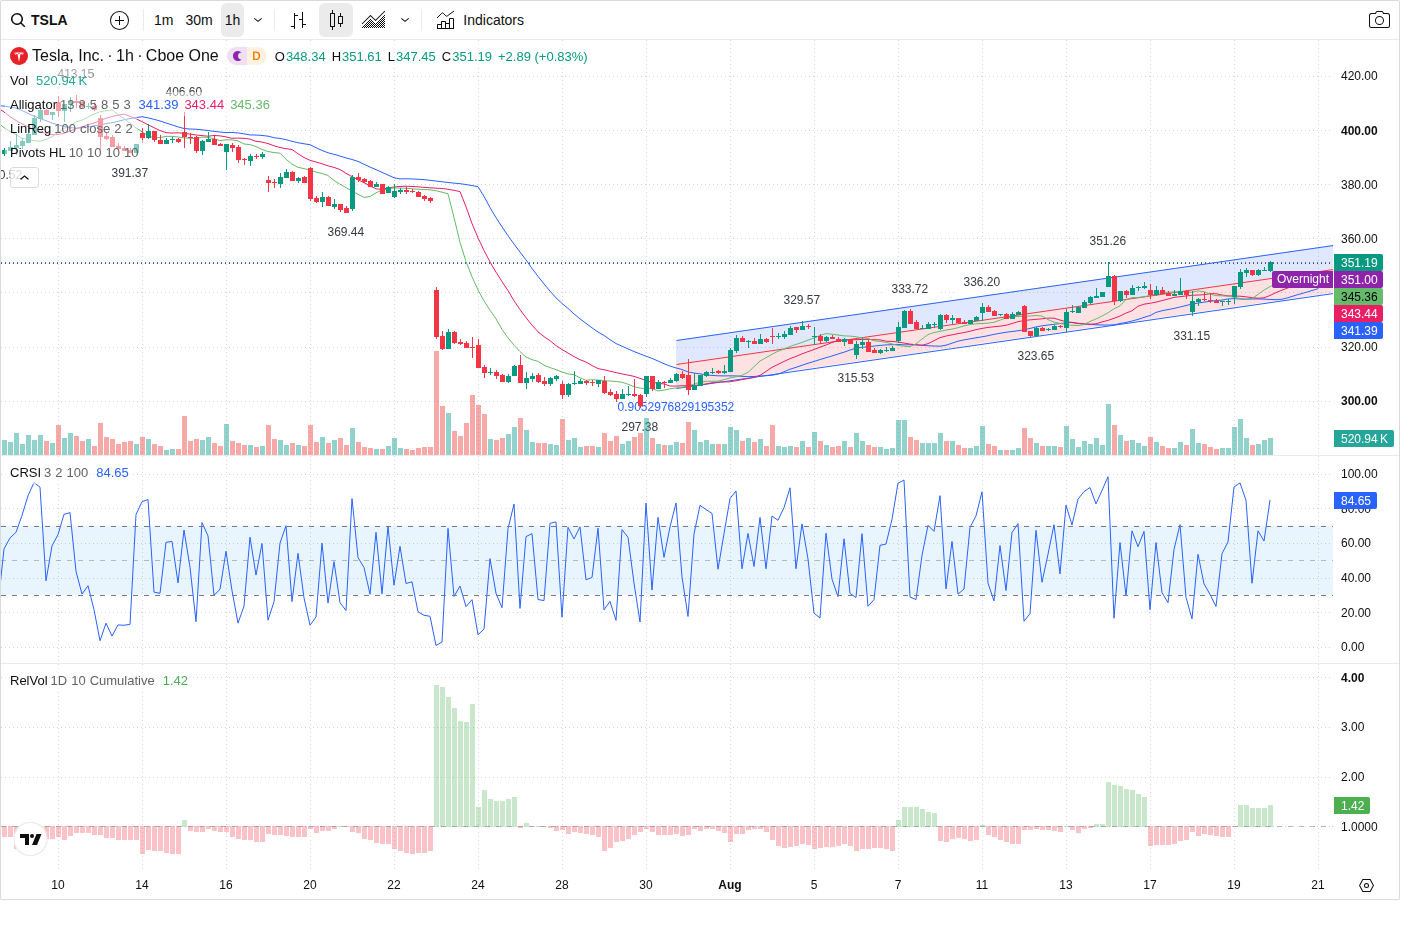
Task: Click the TradingView logo
Action: 31,839
